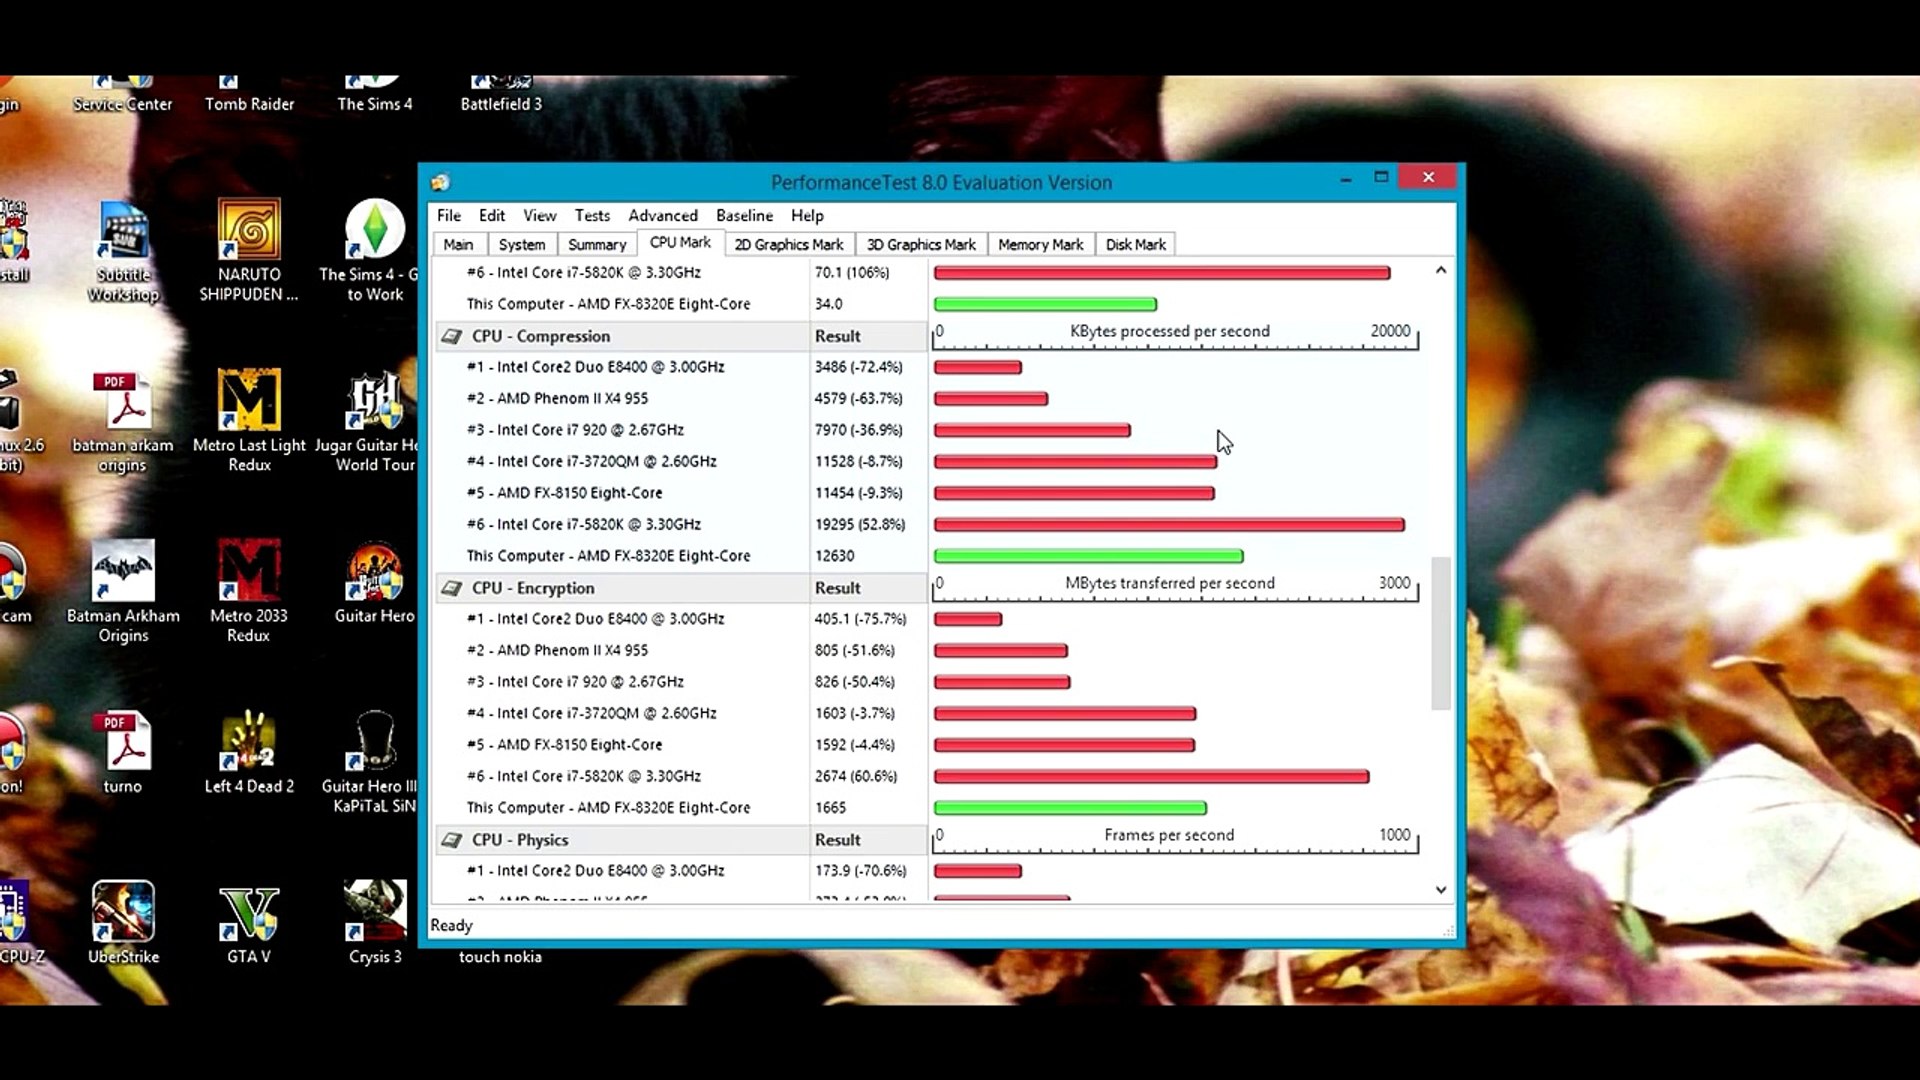Open the Baseline menu
This screenshot has width=1920, height=1080.
point(744,215)
